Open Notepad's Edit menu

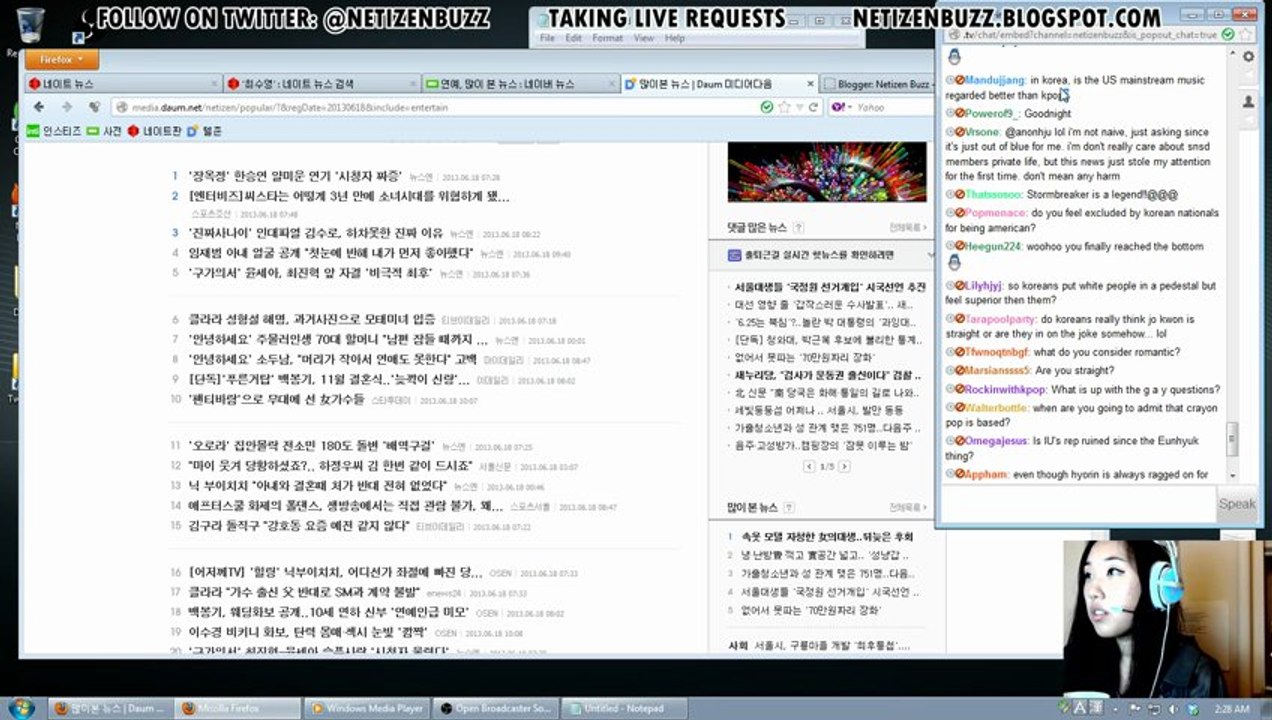click(573, 38)
